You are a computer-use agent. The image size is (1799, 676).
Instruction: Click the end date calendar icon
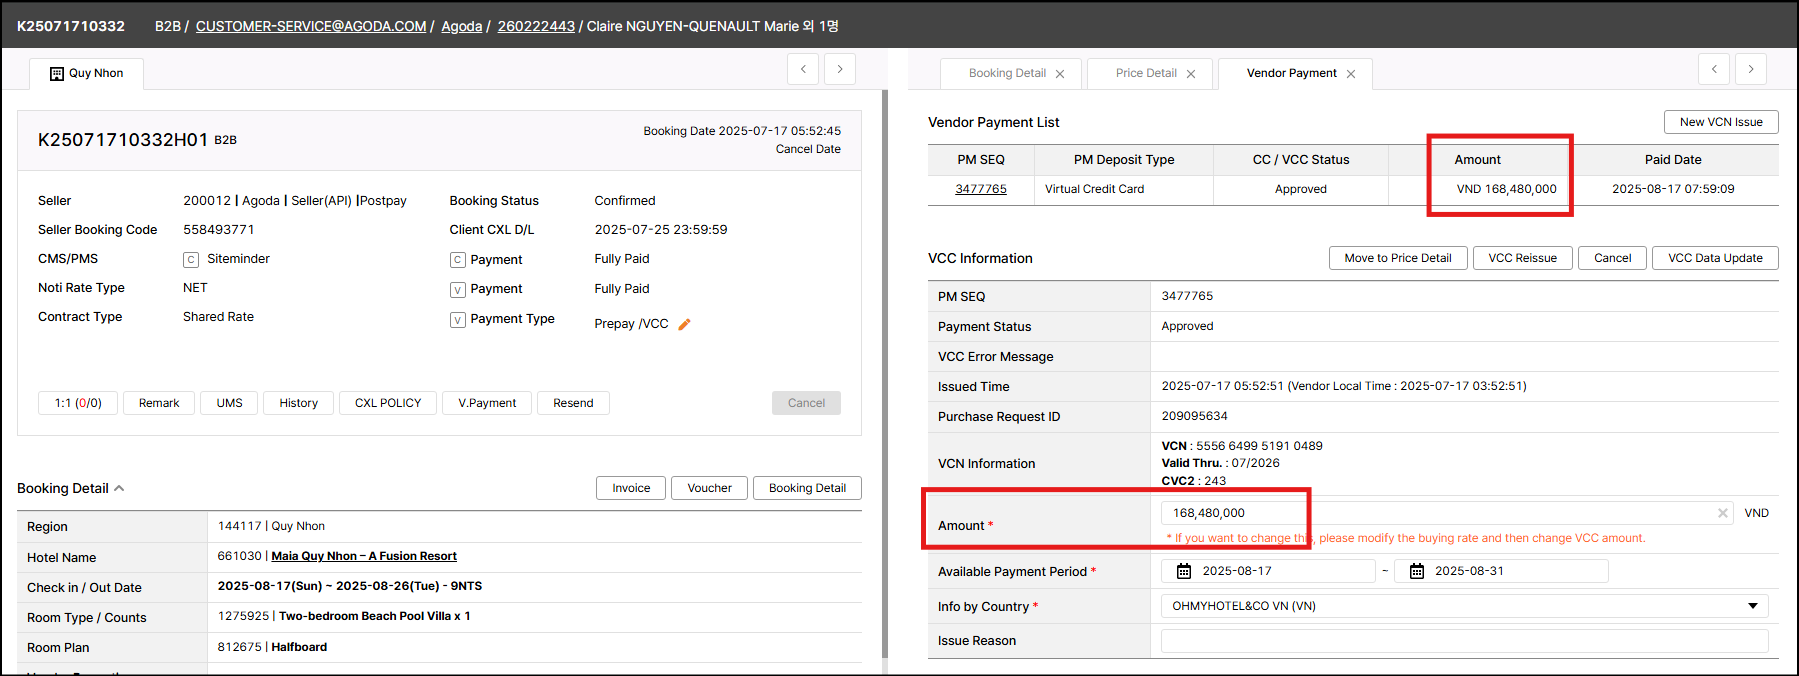point(1417,571)
